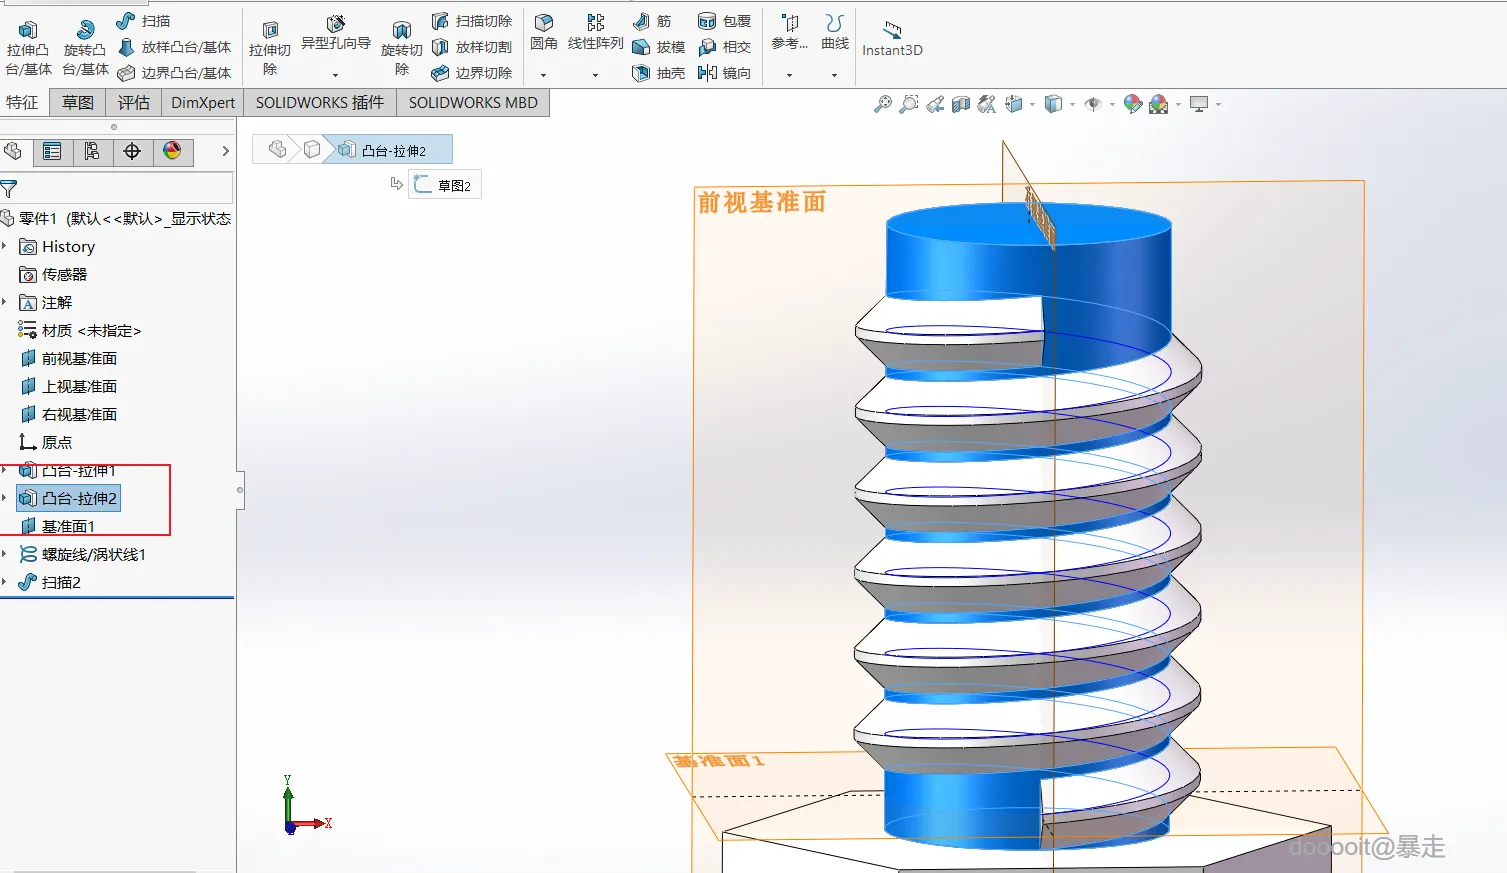
Task: Click the 镜向 mirror feature icon
Action: click(x=724, y=73)
